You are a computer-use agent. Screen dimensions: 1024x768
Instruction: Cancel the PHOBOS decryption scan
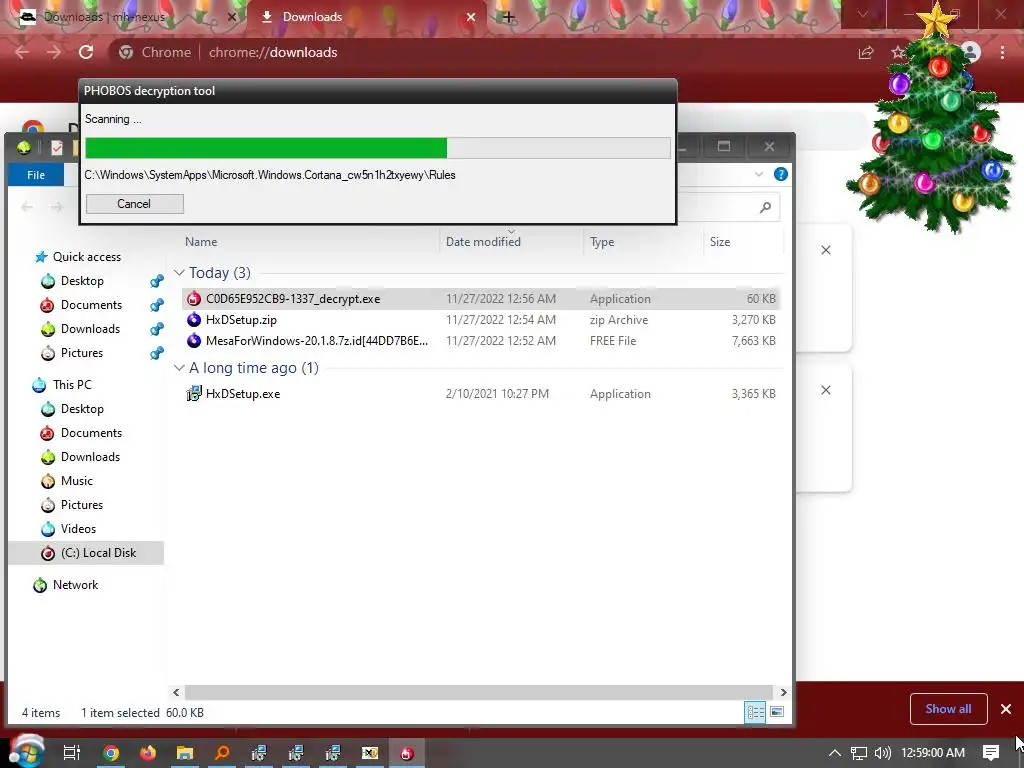point(135,204)
